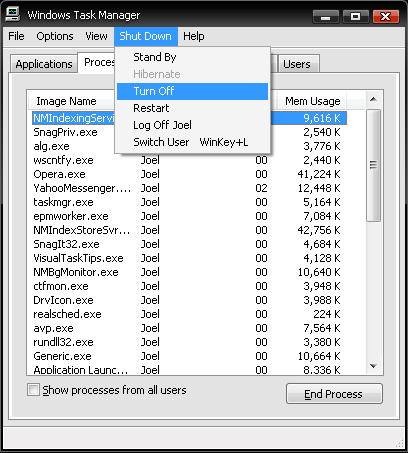Viewport: 408px width, 453px height.
Task: Close the Shut Down menu header
Action: [x=146, y=36]
